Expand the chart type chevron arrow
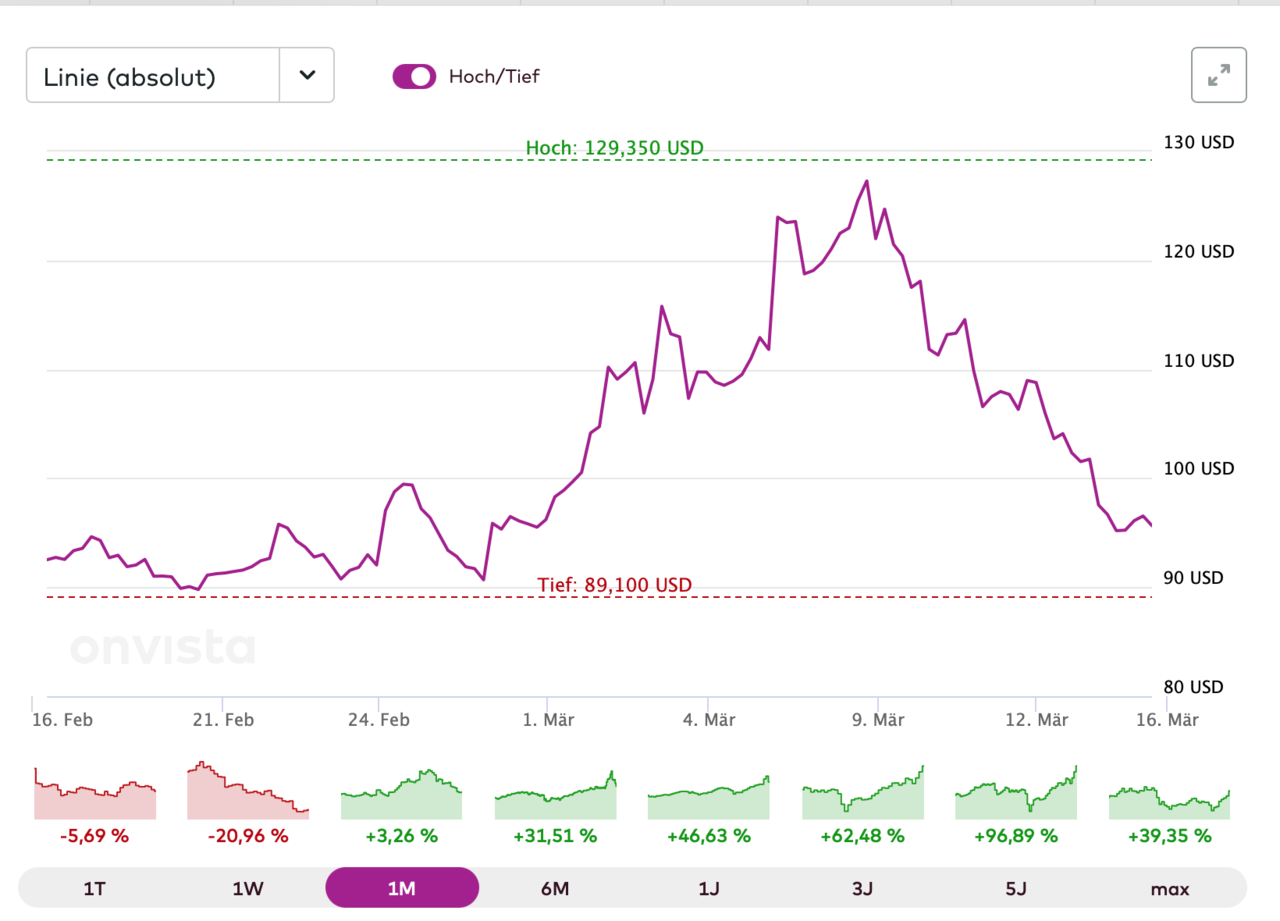The height and width of the screenshot is (921, 1280). (x=307, y=76)
